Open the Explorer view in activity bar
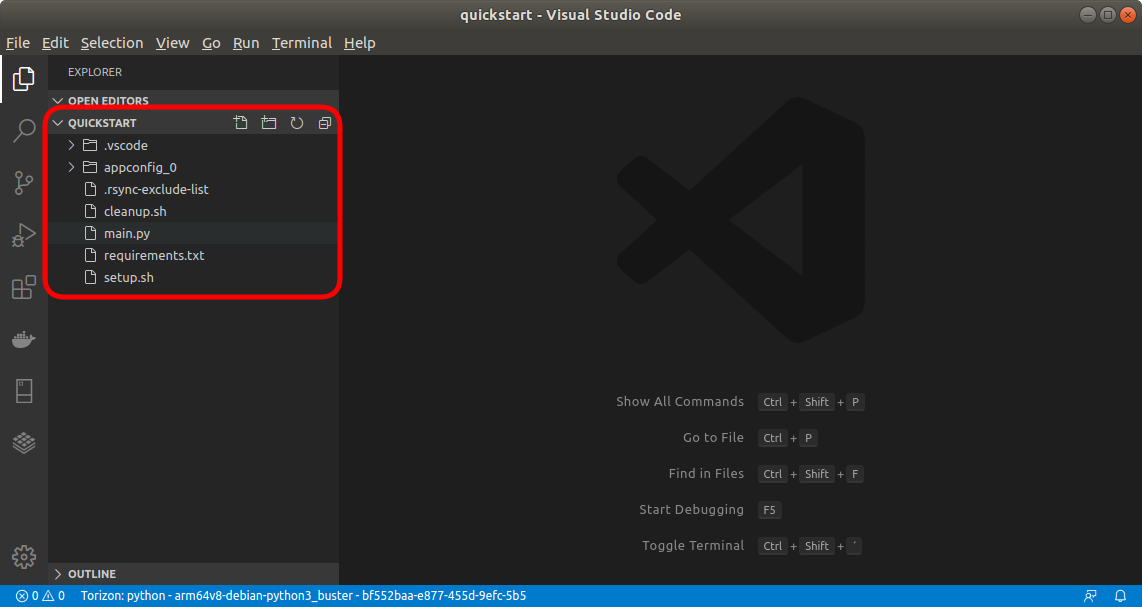 [24, 79]
